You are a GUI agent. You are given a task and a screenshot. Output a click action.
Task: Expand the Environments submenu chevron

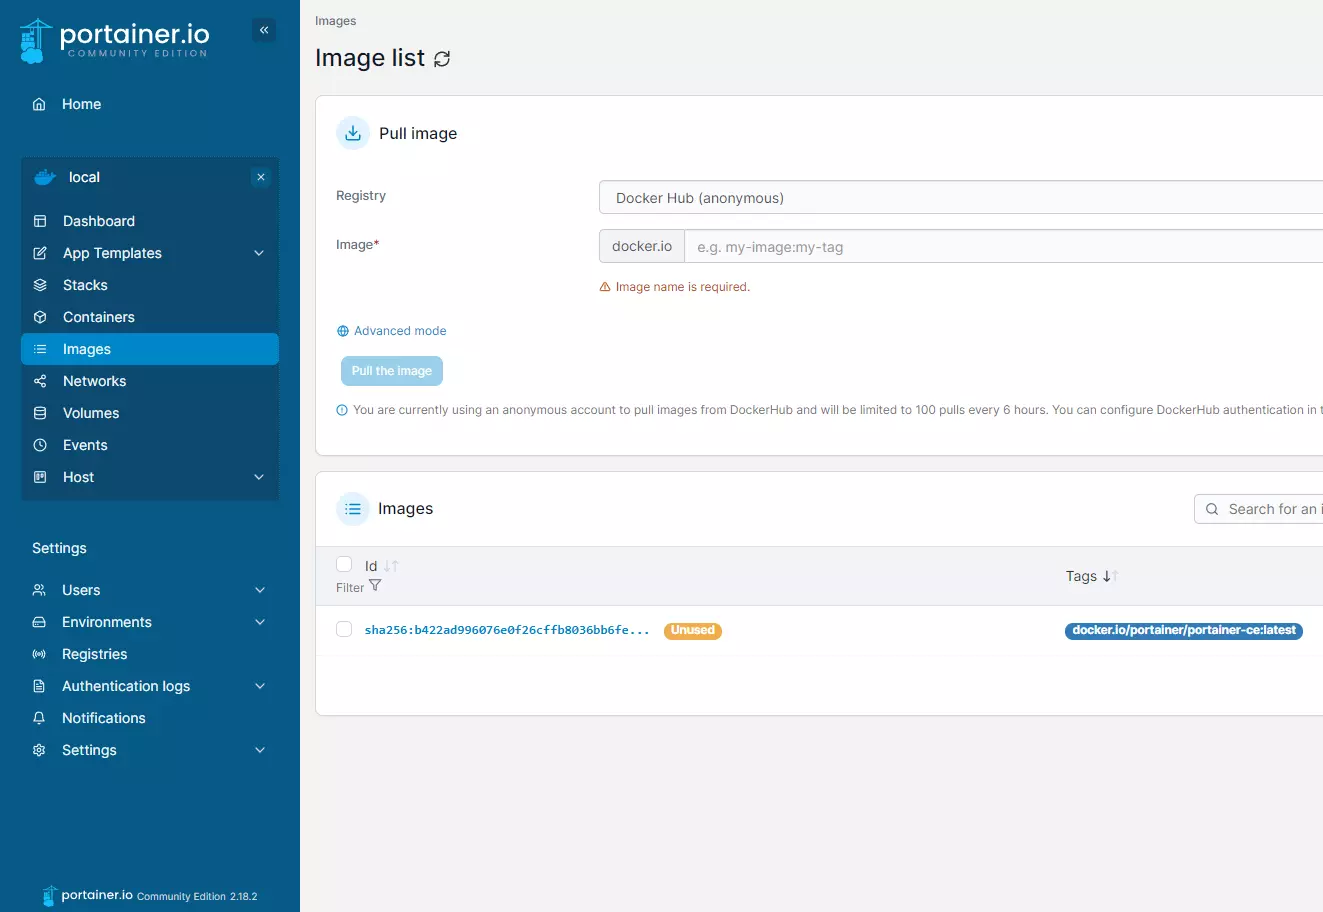pyautogui.click(x=260, y=622)
